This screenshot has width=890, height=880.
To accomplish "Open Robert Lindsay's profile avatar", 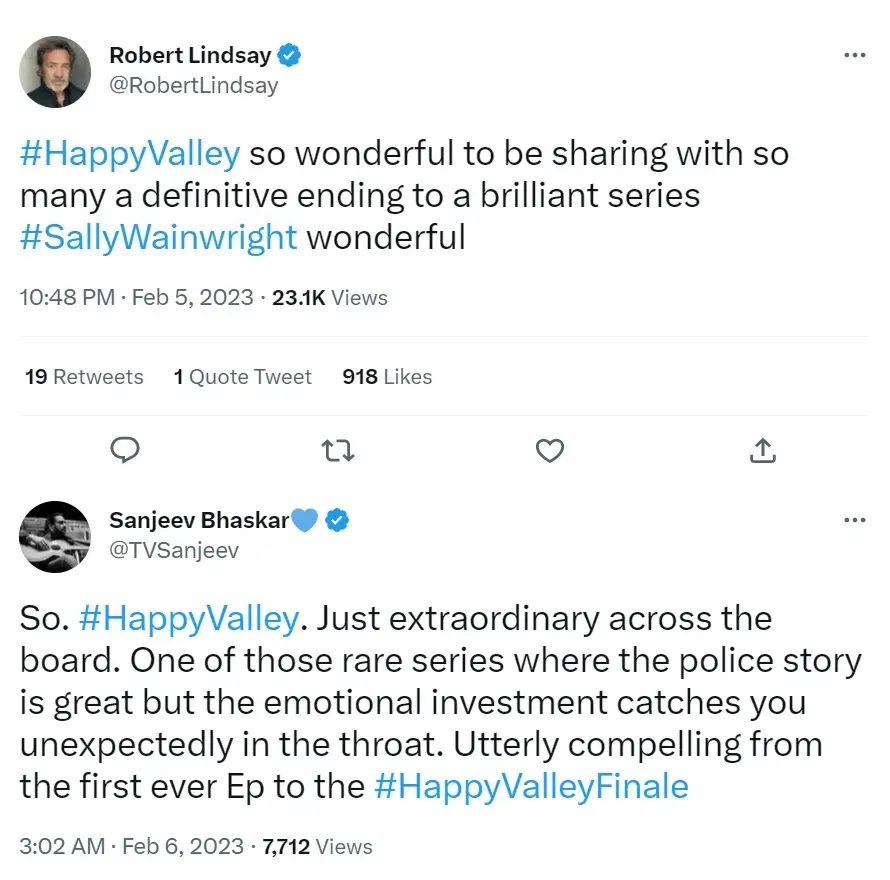I will [x=55, y=71].
